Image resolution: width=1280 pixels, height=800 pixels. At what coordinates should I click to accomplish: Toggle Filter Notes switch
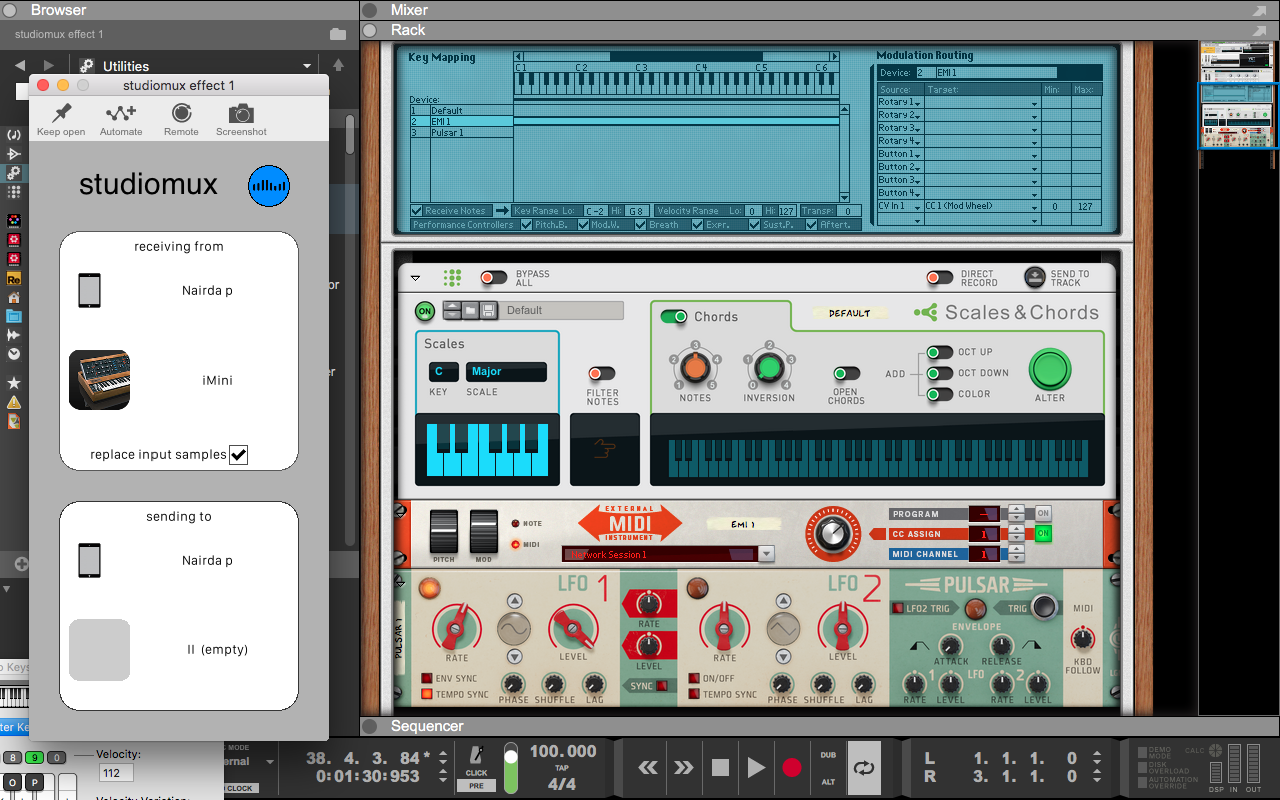(602, 374)
